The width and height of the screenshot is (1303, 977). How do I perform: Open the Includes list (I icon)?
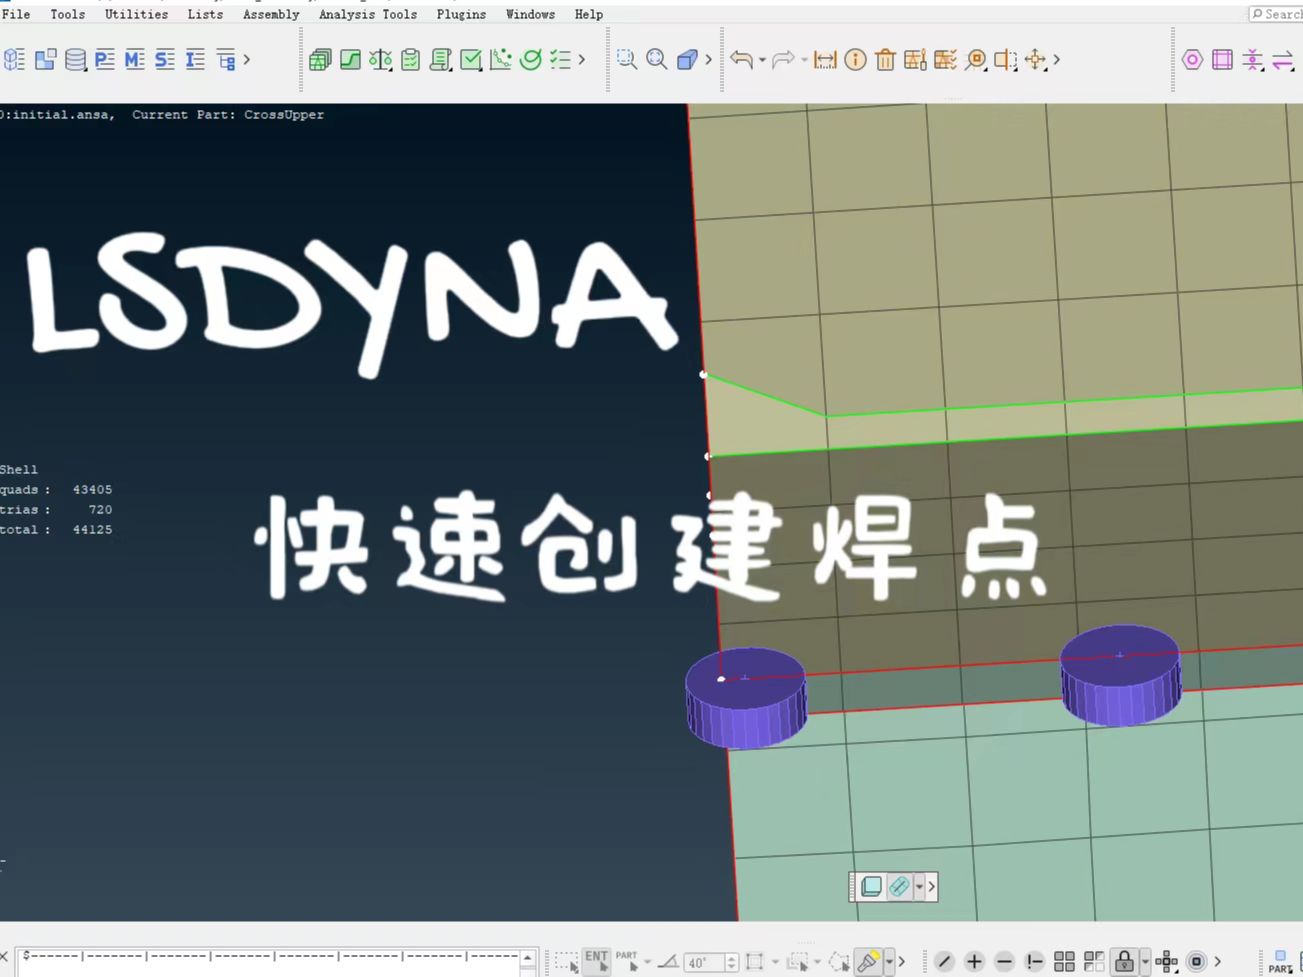(195, 60)
